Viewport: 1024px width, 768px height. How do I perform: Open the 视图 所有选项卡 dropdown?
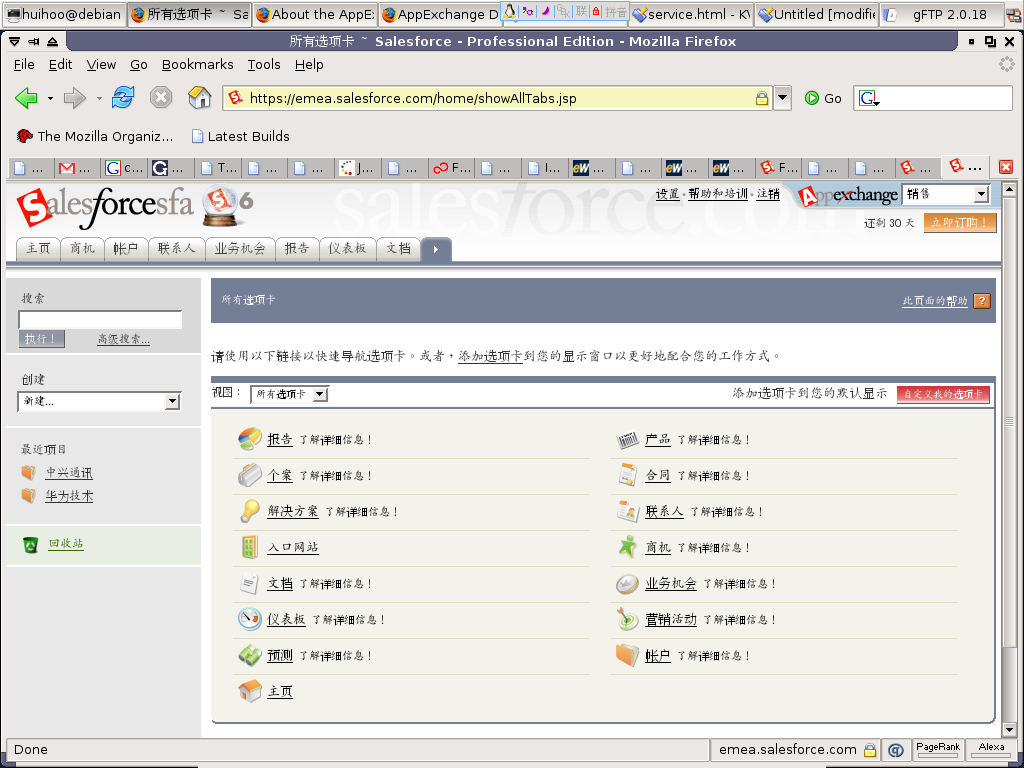pyautogui.click(x=289, y=394)
